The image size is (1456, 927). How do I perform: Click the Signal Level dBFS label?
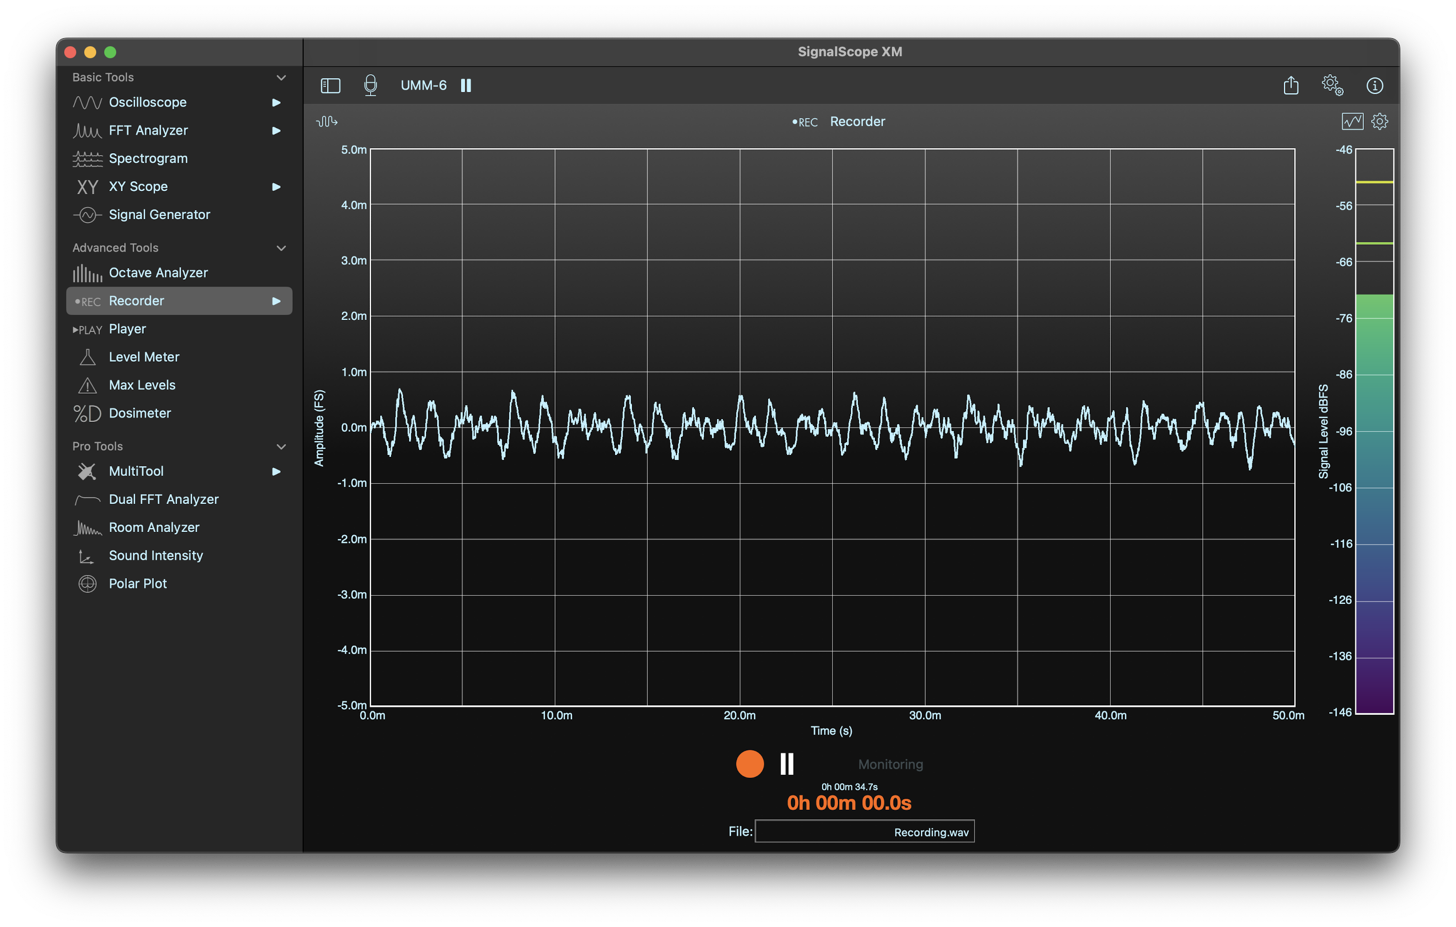click(x=1324, y=431)
